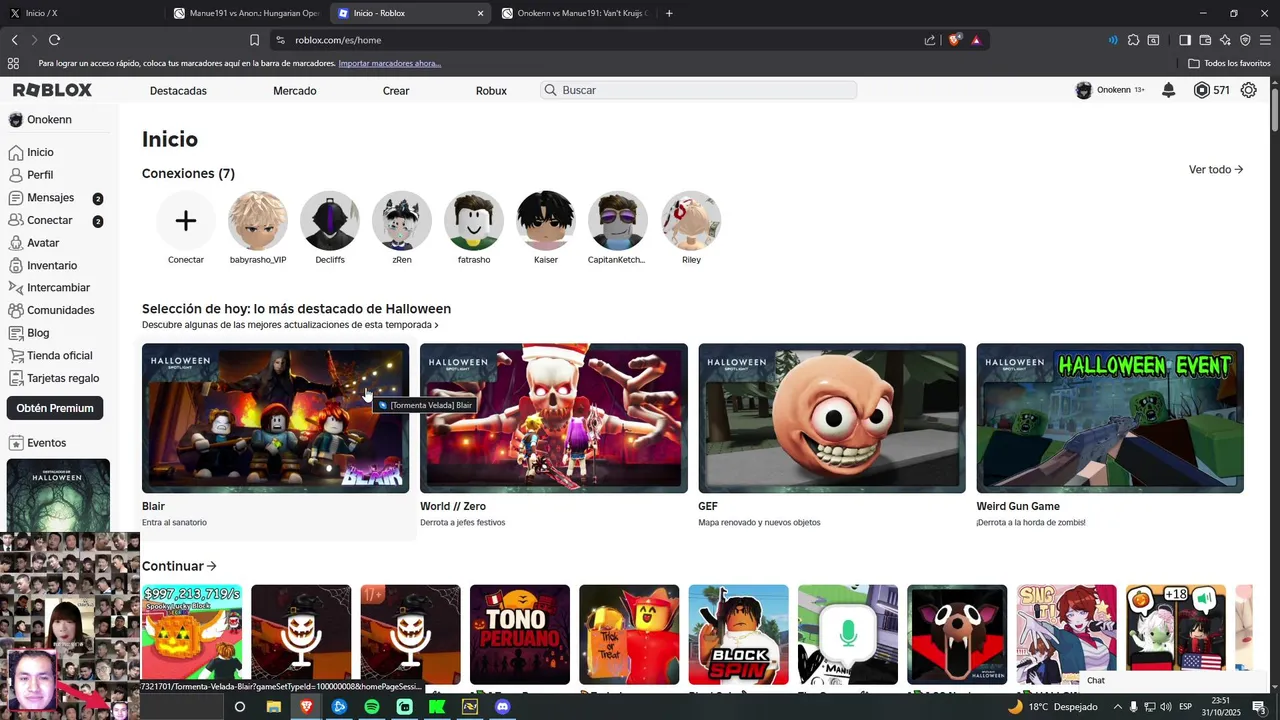
Task: Click the plus Conectar add-connection circle
Action: pyautogui.click(x=186, y=221)
